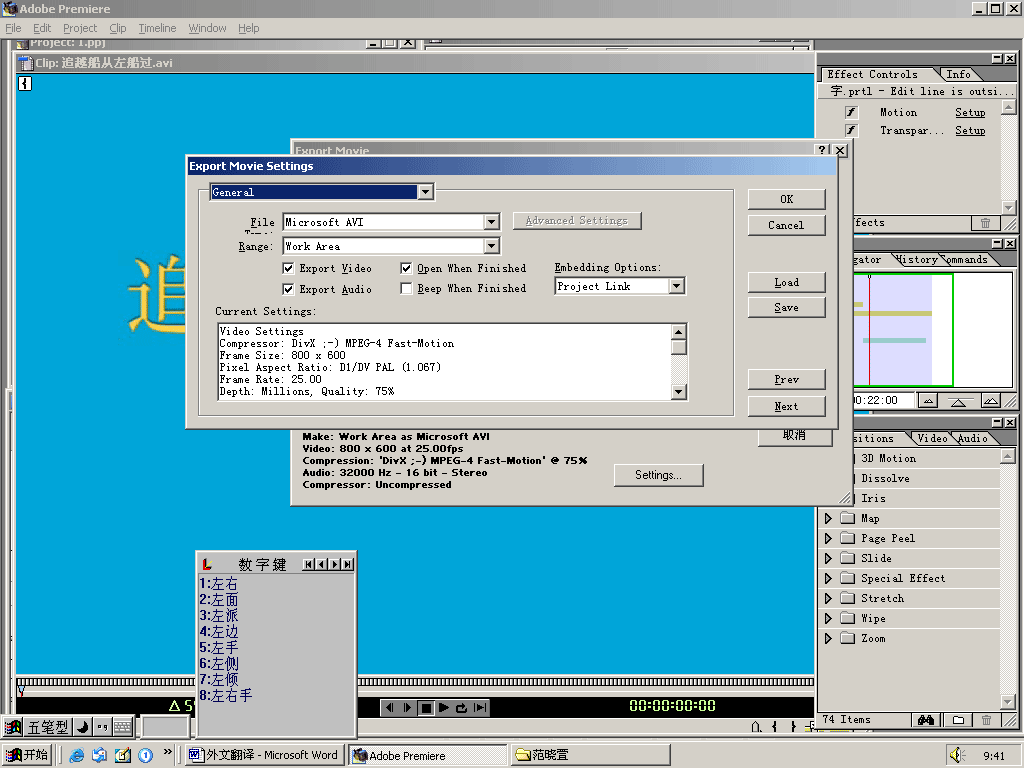Click the frame forward button in Clip window

(x=408, y=707)
